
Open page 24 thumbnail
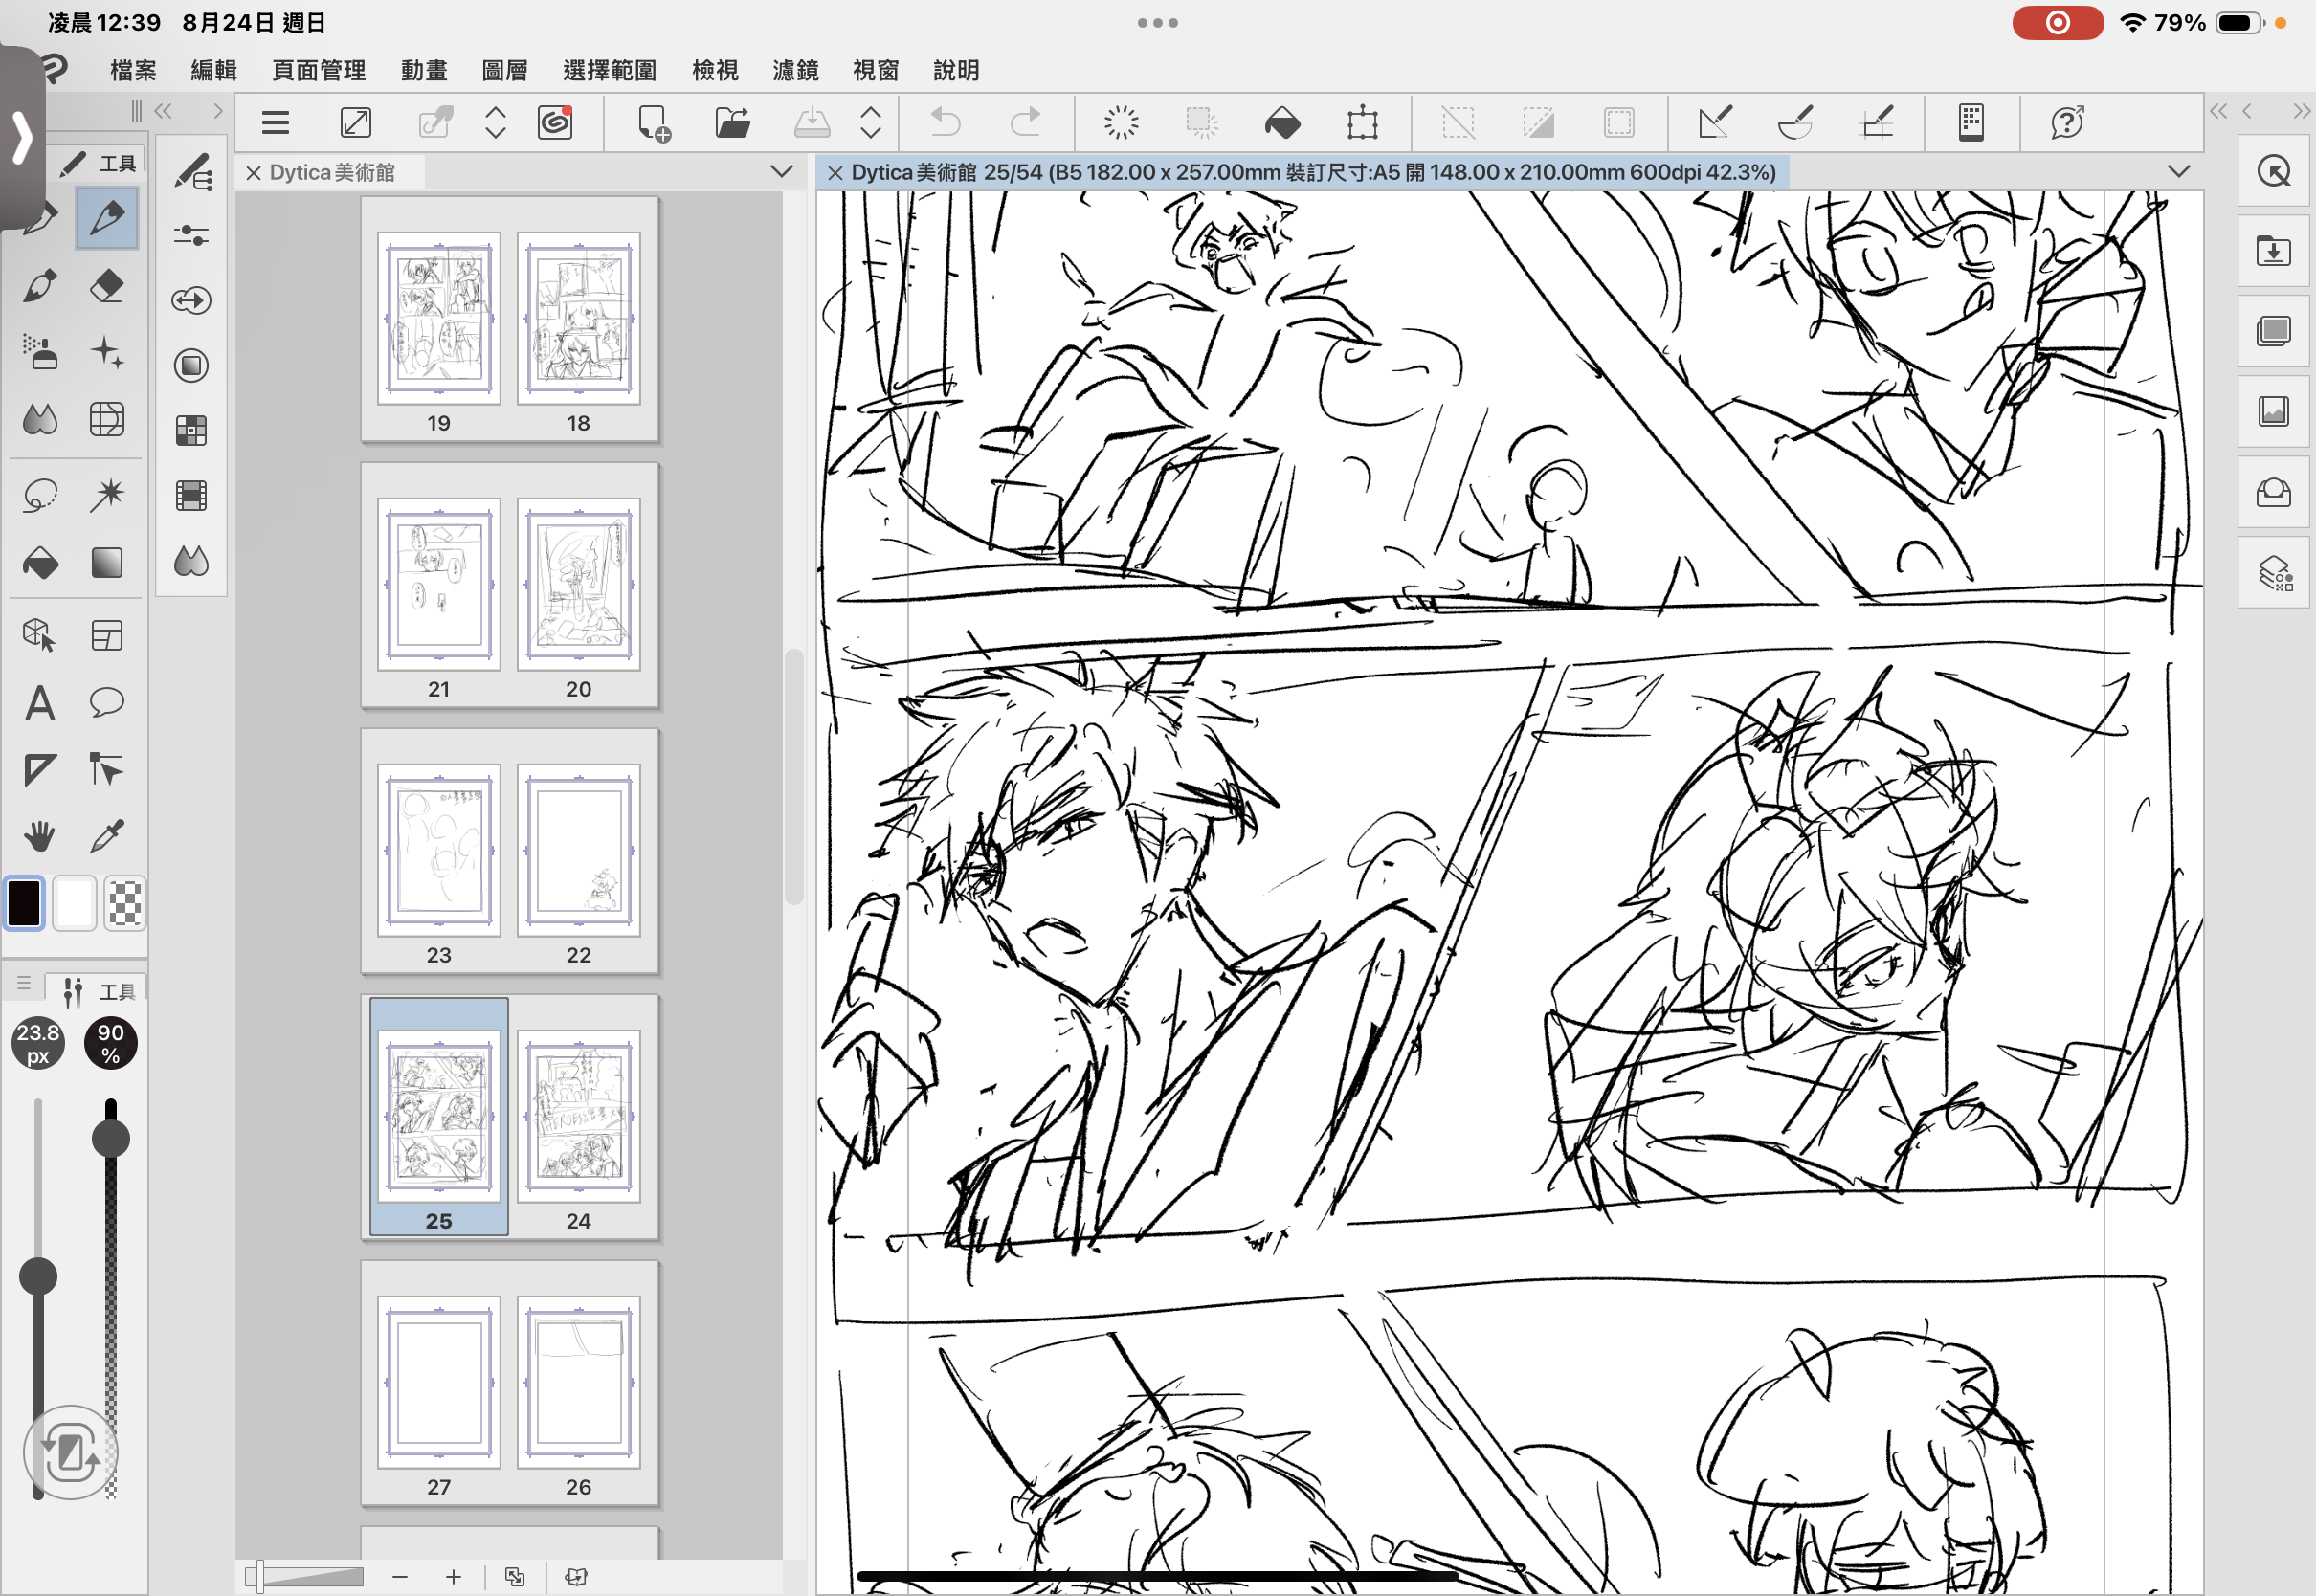(579, 1117)
